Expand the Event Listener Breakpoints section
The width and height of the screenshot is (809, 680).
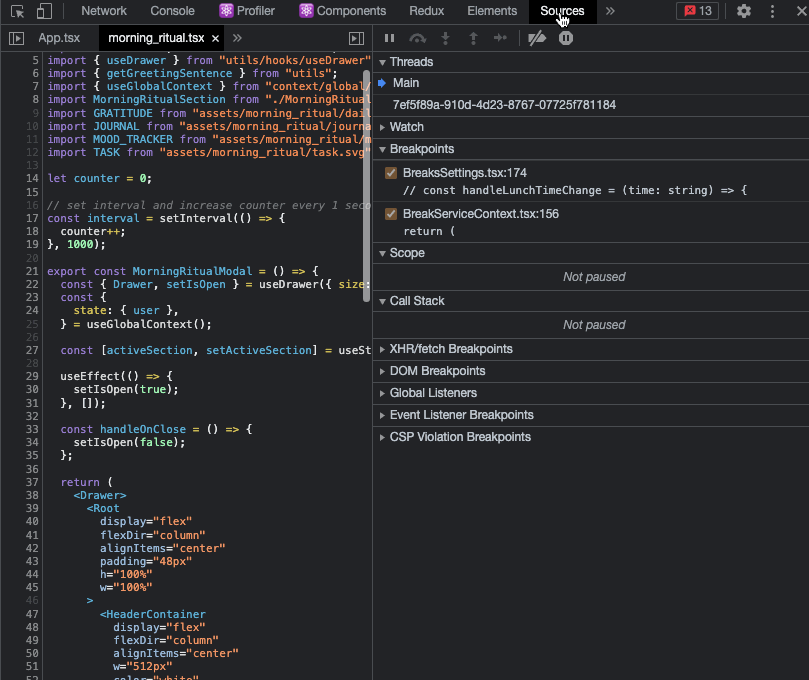382,414
